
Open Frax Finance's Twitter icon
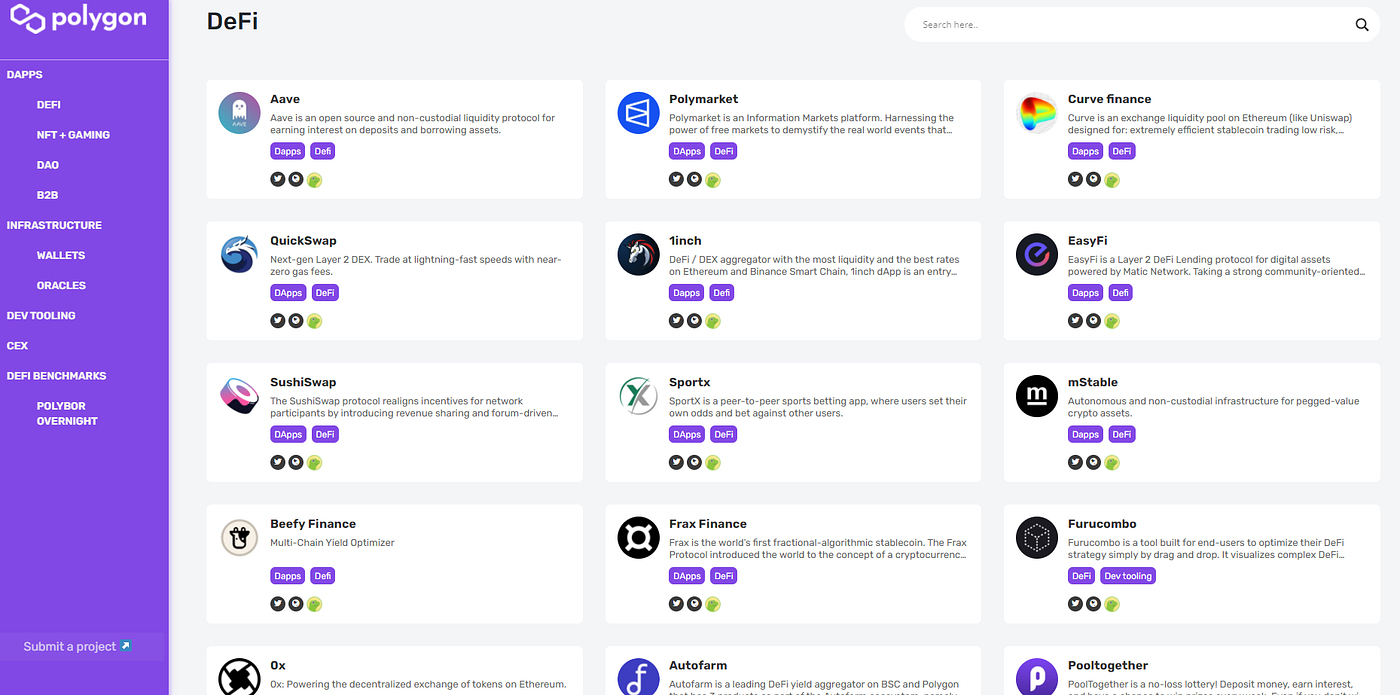coord(677,603)
